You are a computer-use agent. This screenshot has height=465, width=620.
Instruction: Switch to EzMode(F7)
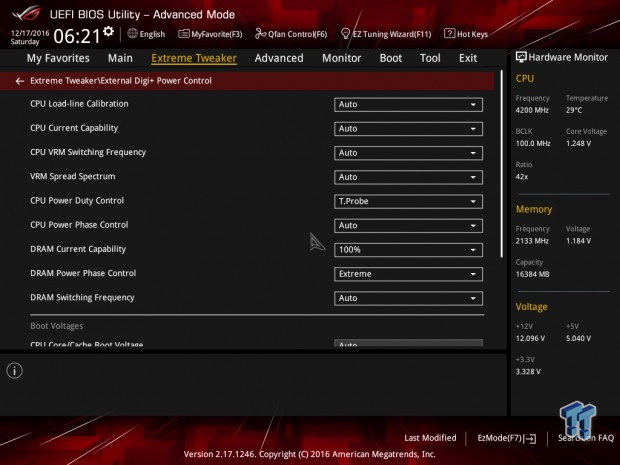507,438
